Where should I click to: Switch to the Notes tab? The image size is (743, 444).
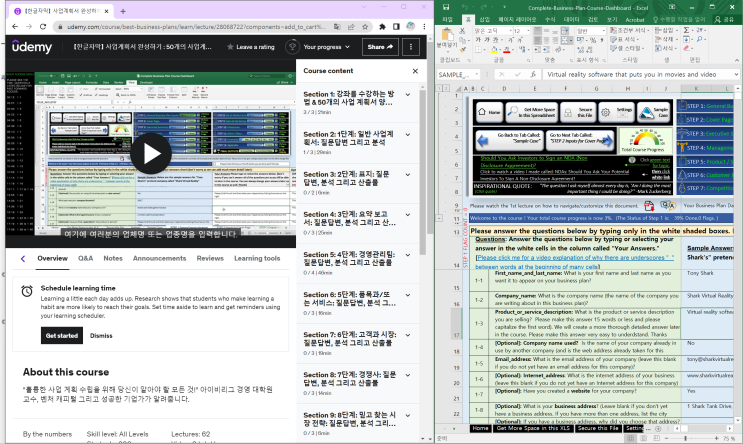[x=113, y=258]
